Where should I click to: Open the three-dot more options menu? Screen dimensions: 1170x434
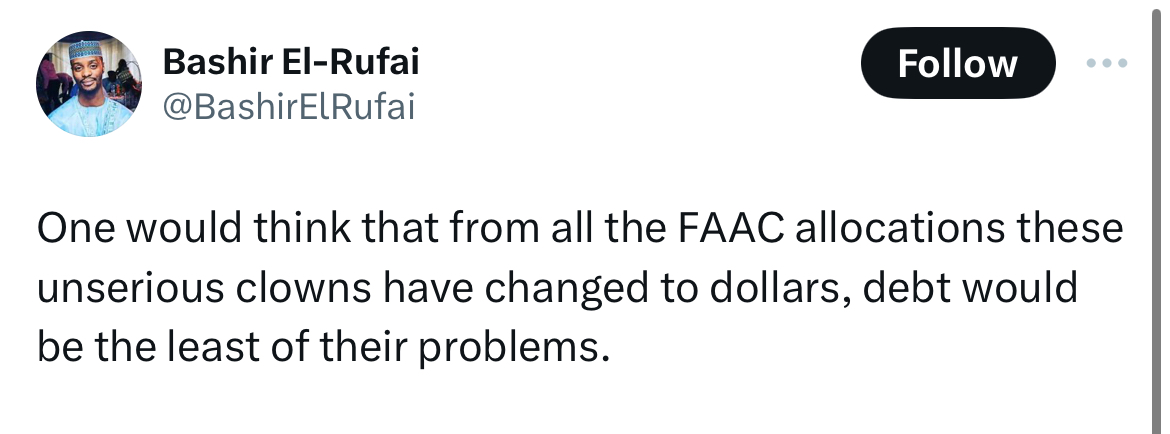coord(1107,64)
